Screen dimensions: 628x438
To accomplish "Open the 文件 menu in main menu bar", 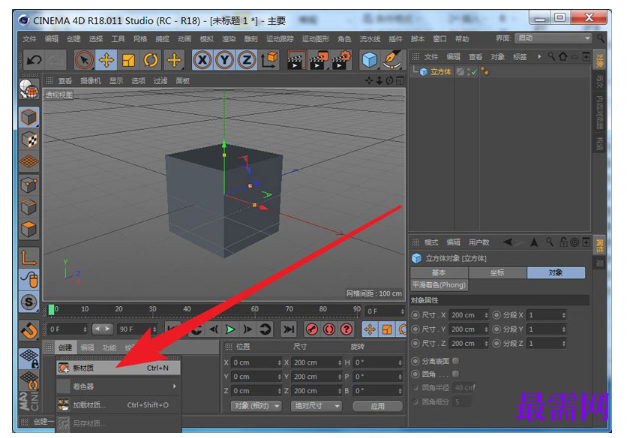I will pos(29,39).
